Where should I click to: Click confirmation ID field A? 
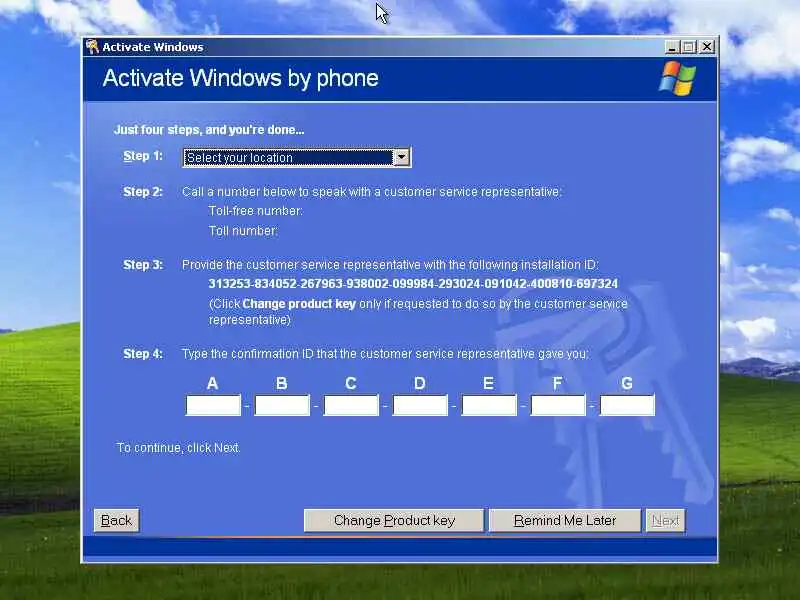click(x=213, y=405)
